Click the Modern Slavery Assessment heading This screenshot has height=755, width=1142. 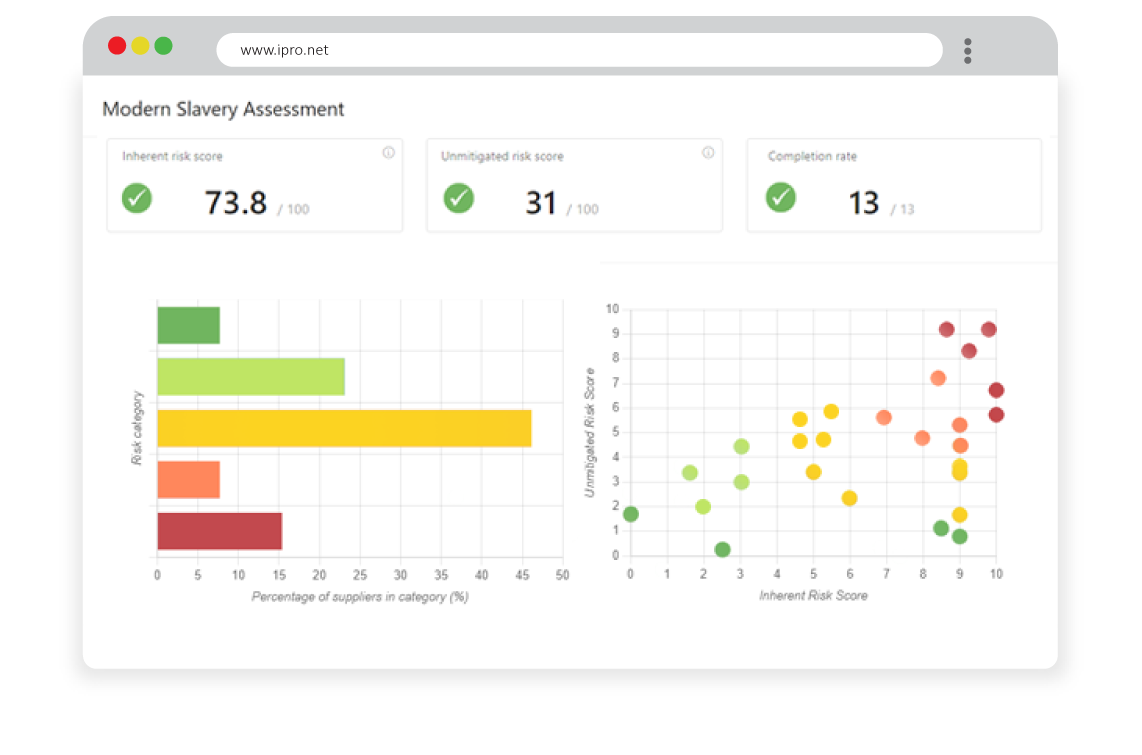pos(223,109)
